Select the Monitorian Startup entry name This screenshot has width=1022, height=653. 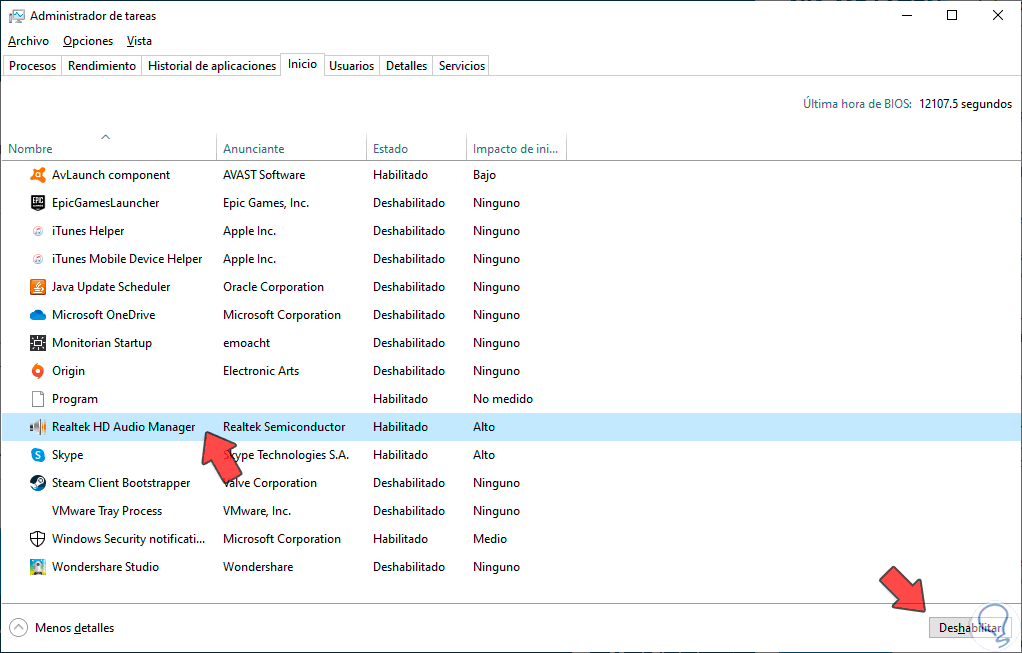tap(102, 343)
